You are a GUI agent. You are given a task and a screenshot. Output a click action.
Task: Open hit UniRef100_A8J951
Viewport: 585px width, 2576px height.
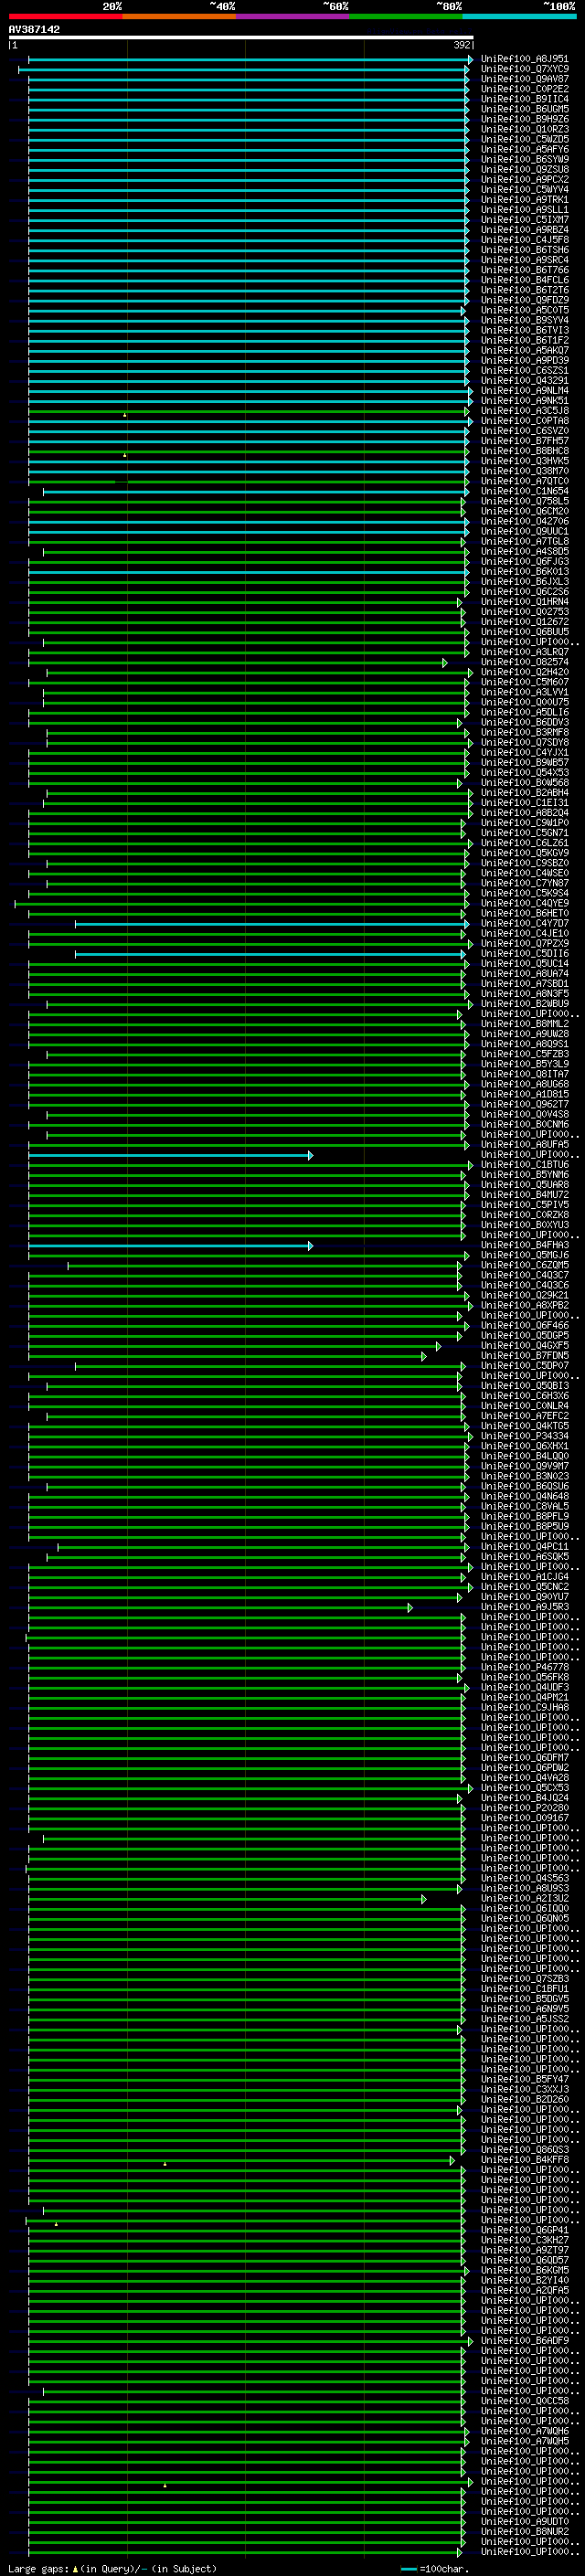[525, 59]
